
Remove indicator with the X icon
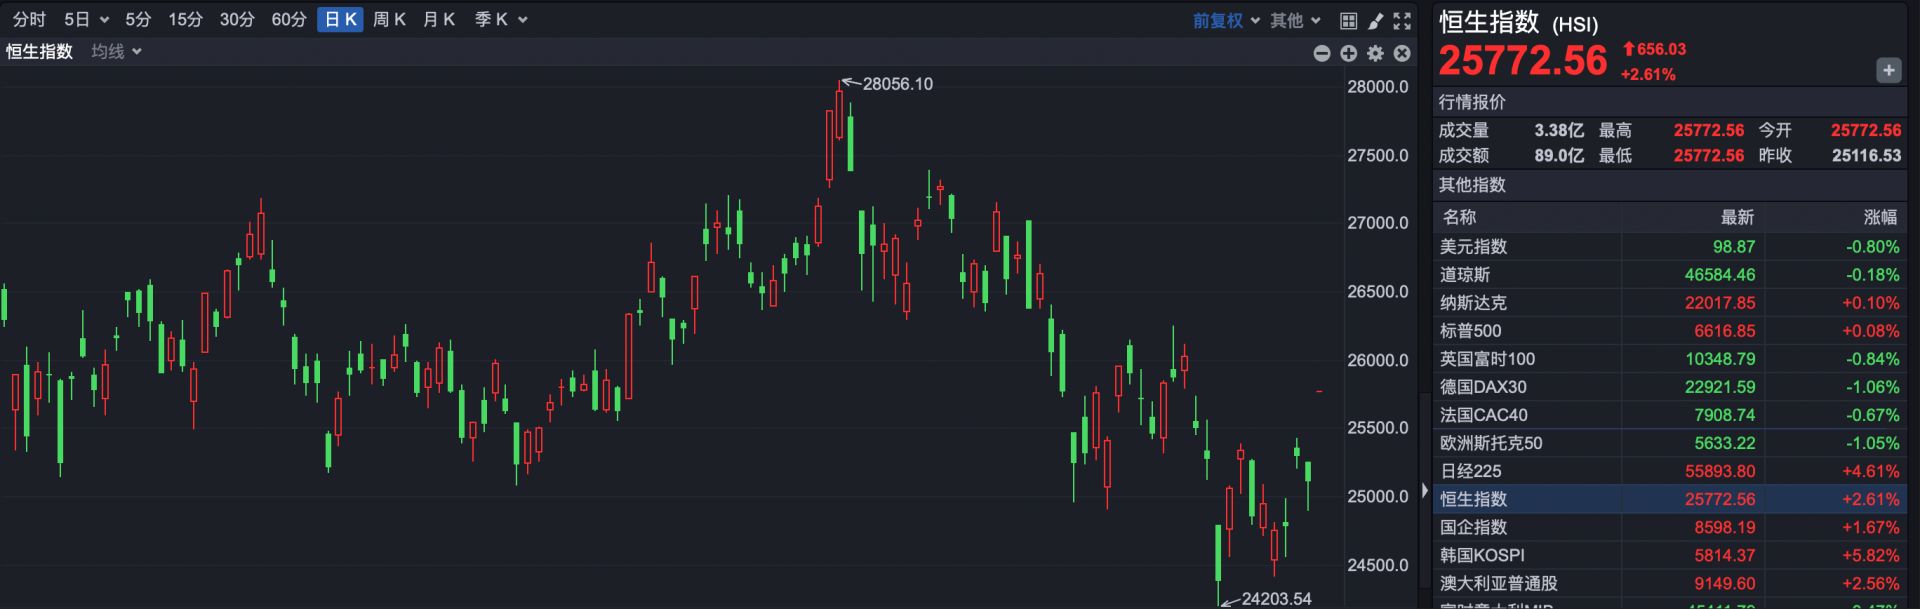click(1402, 53)
